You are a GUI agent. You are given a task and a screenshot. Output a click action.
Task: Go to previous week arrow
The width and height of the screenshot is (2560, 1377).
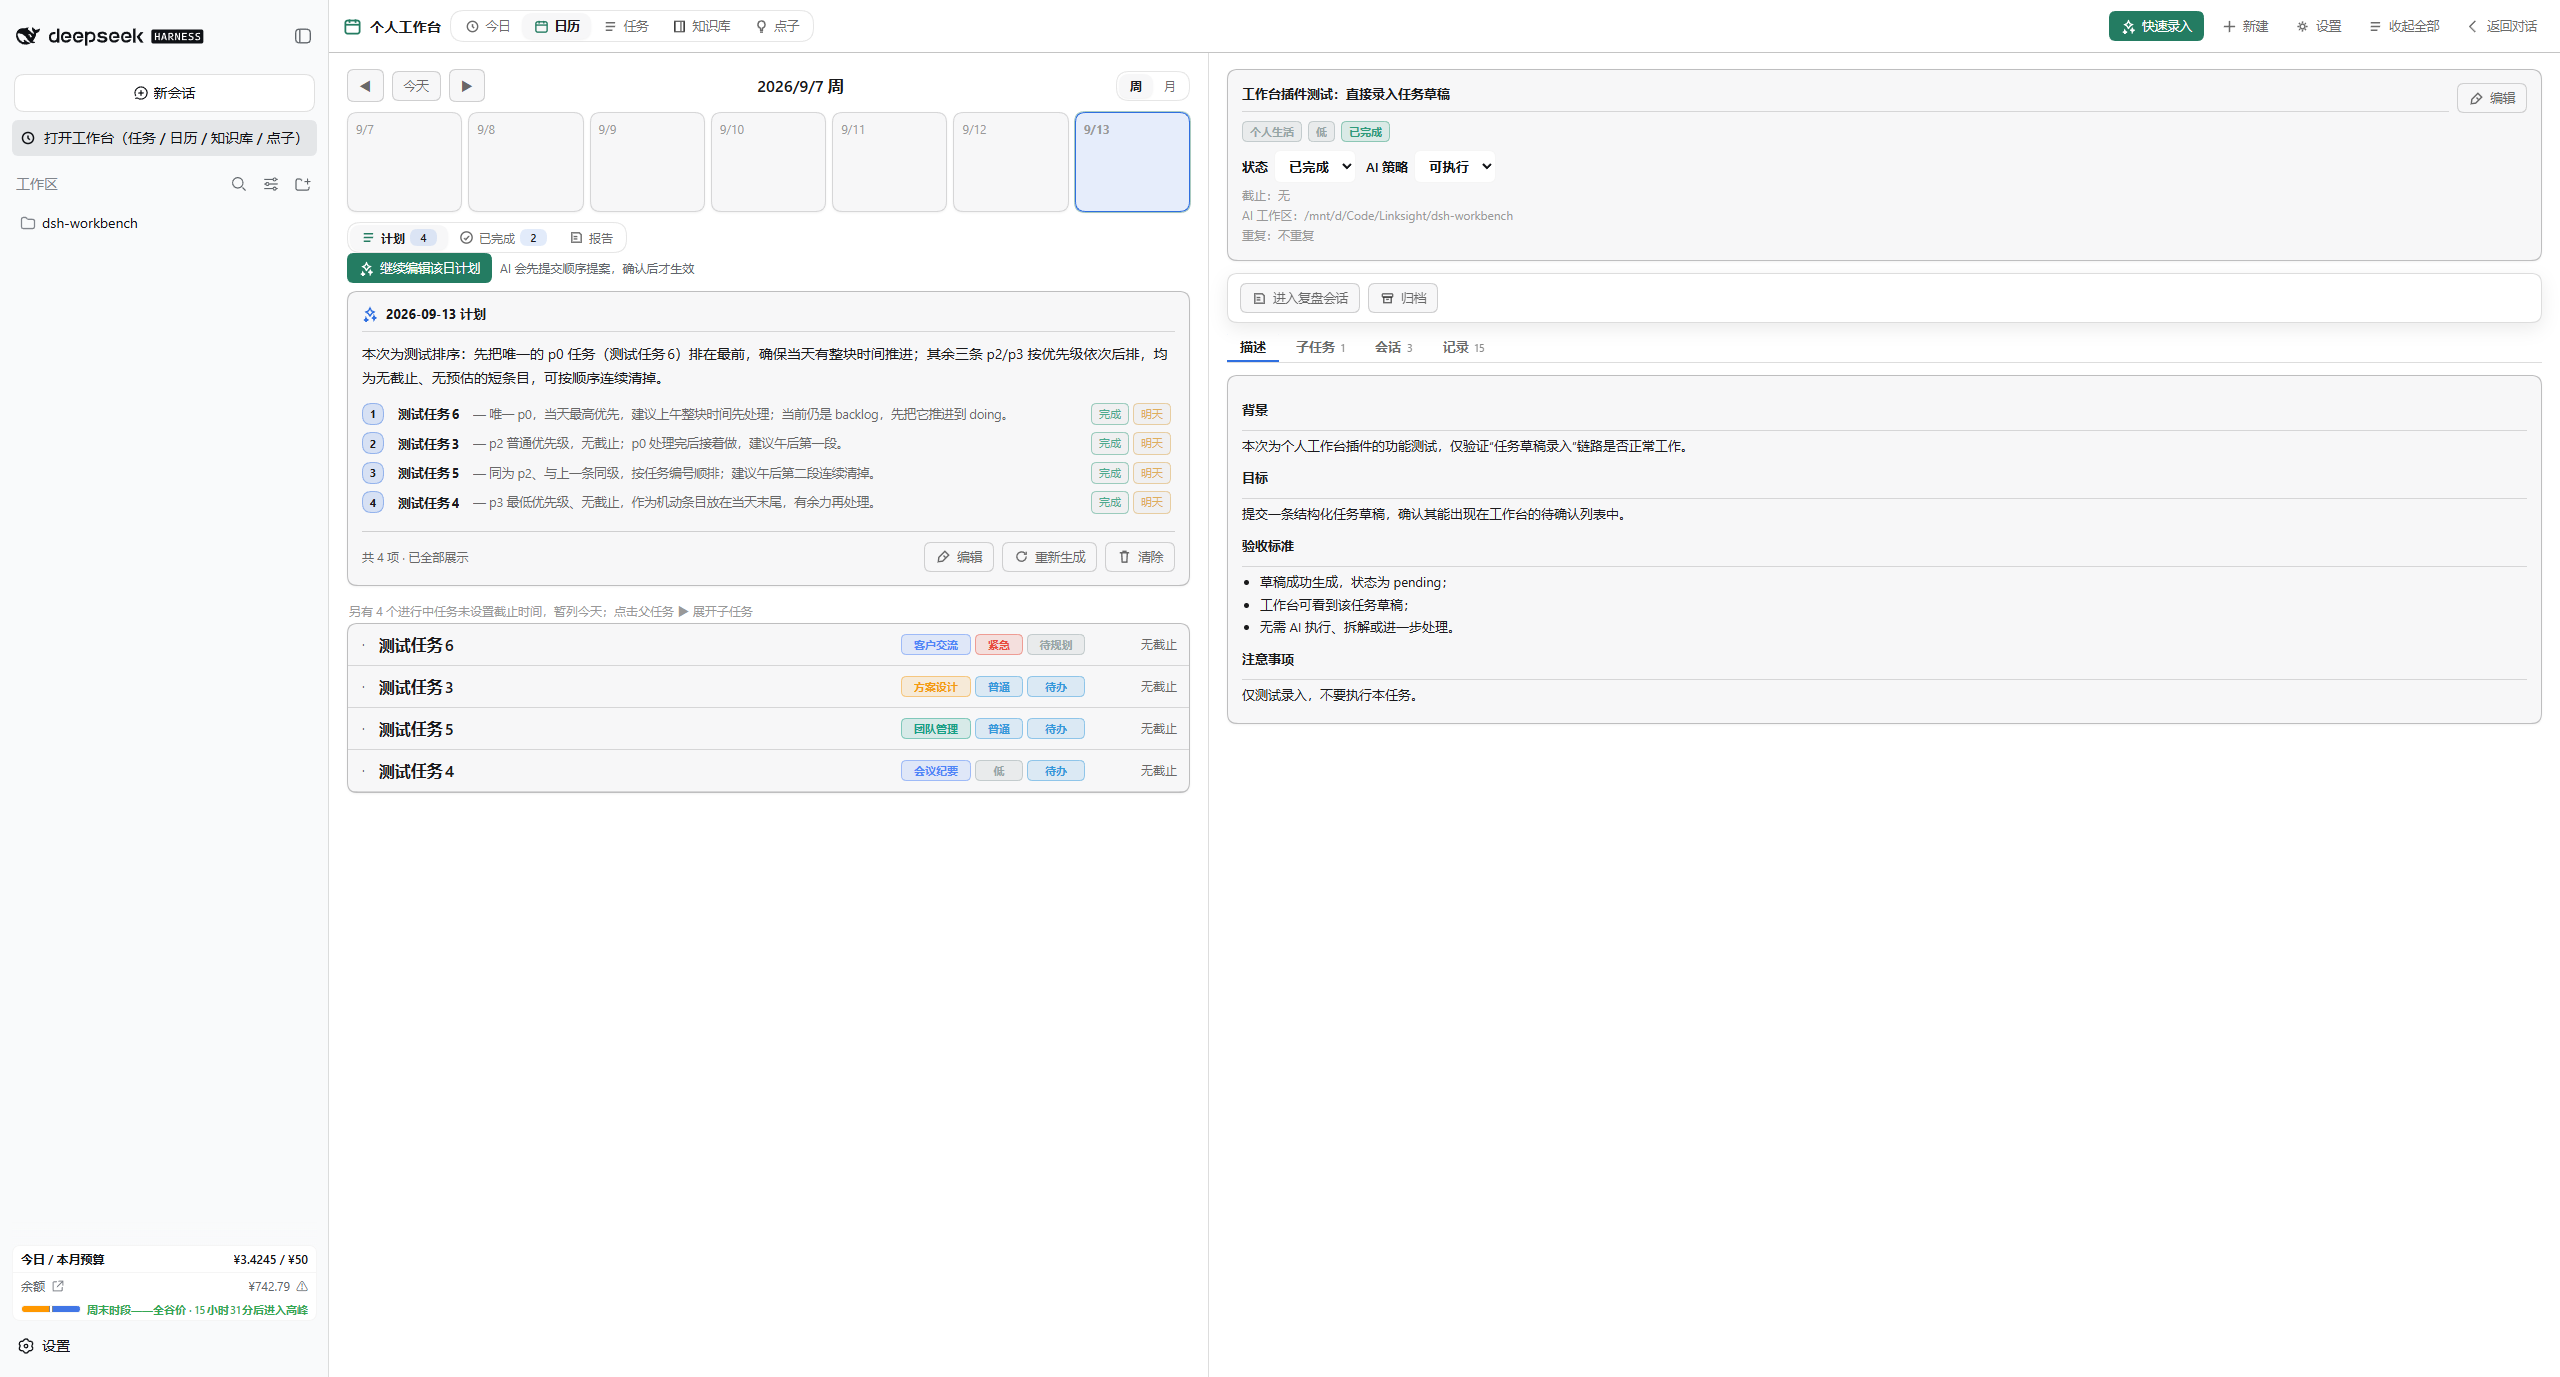pos(365,86)
